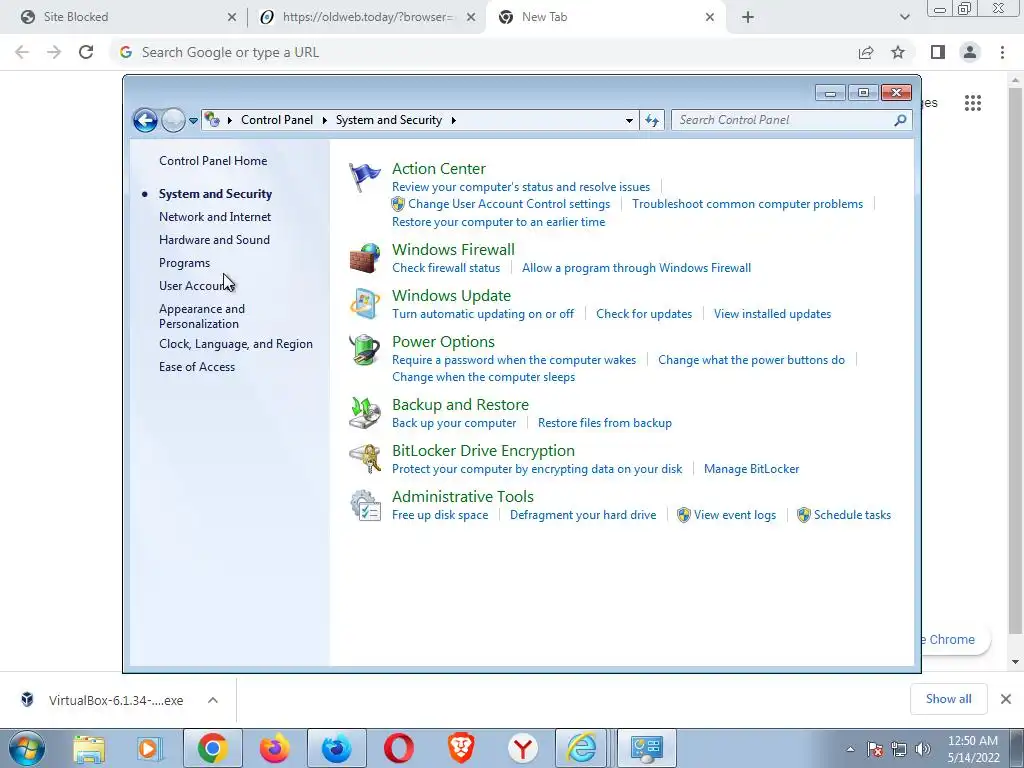Open Chrome three-dot menu

(x=1002, y=52)
